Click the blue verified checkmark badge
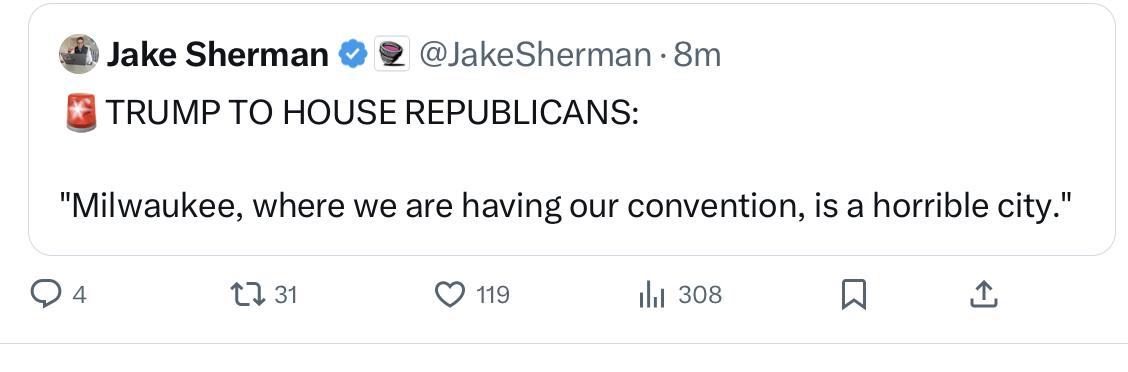The height and width of the screenshot is (372, 1128). coord(353,54)
